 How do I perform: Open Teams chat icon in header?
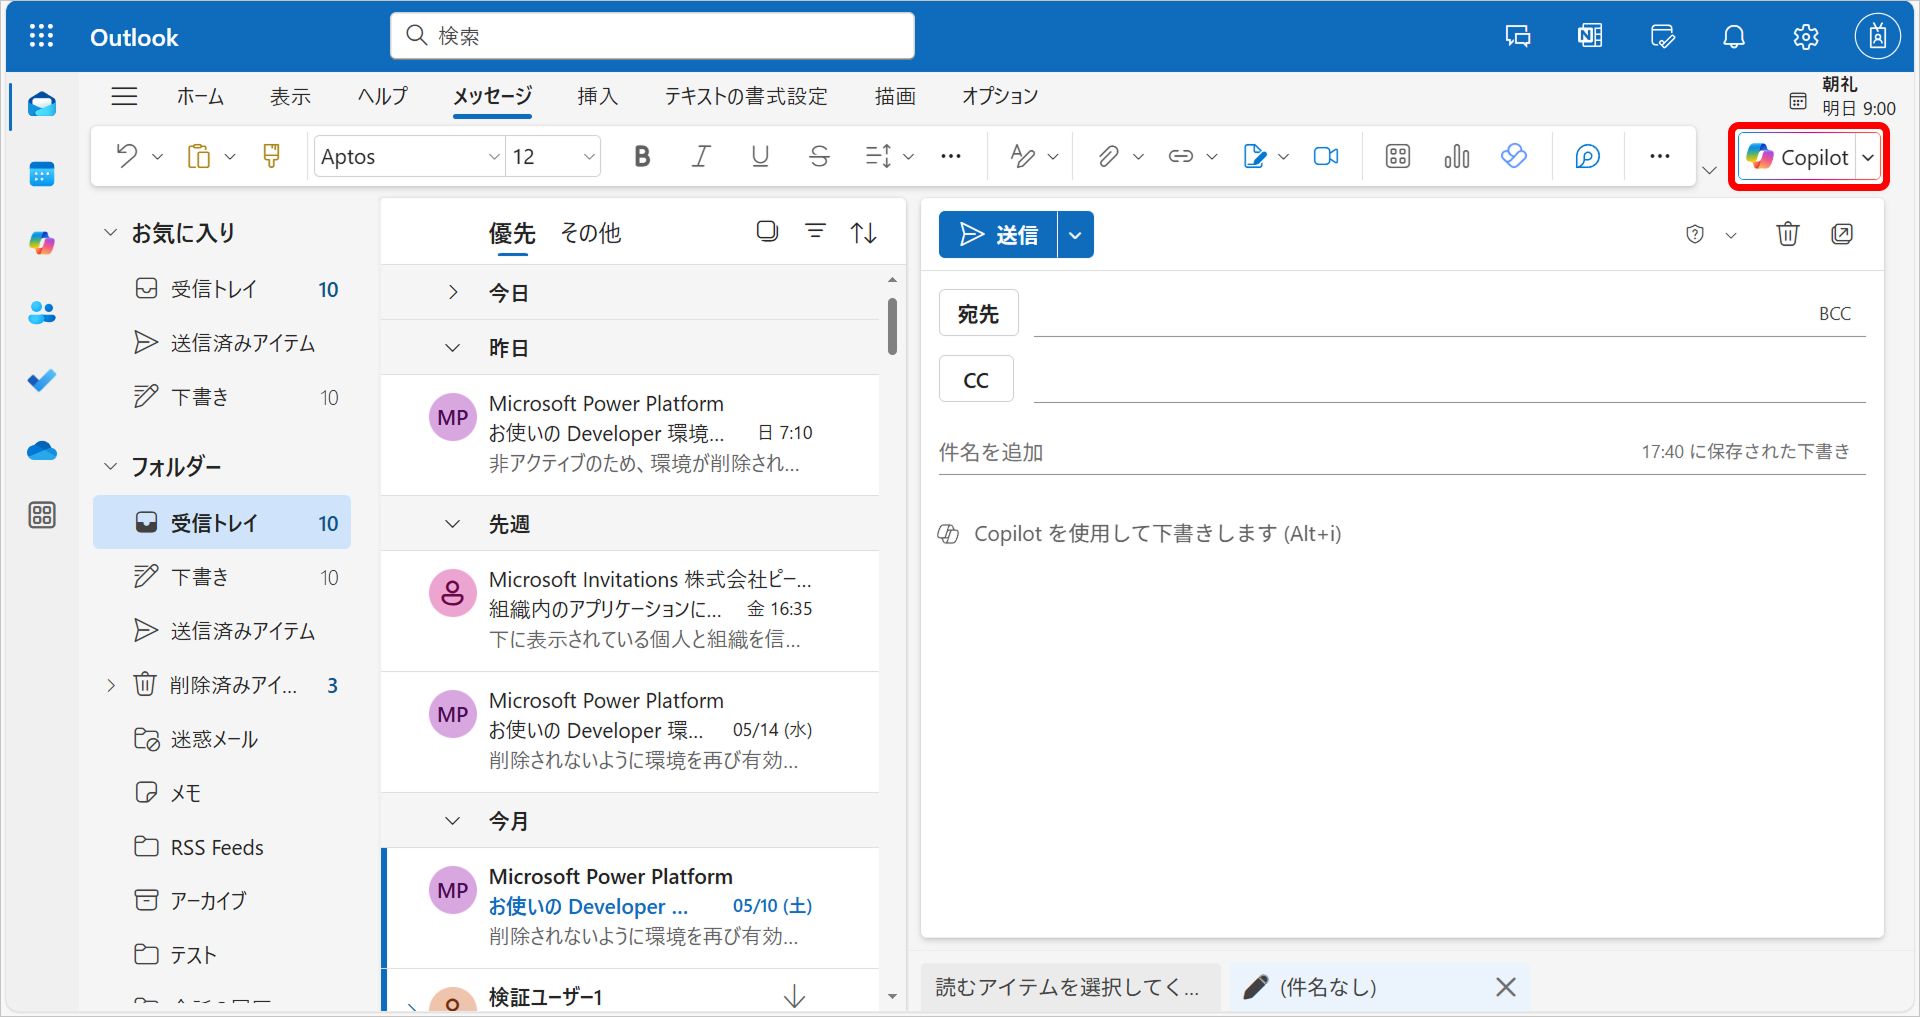[1518, 37]
